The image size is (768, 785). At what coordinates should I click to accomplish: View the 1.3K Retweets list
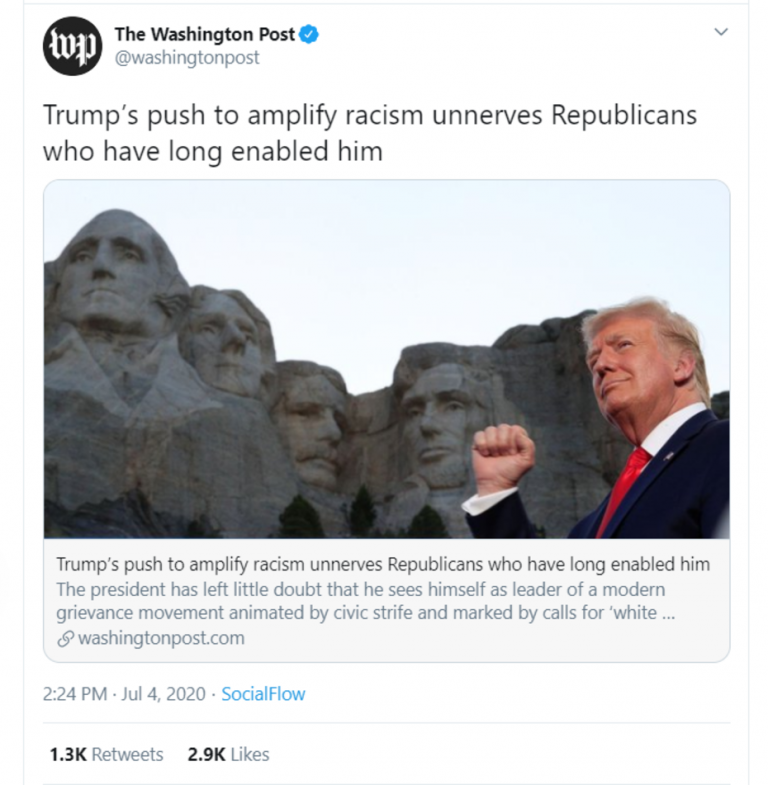[x=106, y=754]
